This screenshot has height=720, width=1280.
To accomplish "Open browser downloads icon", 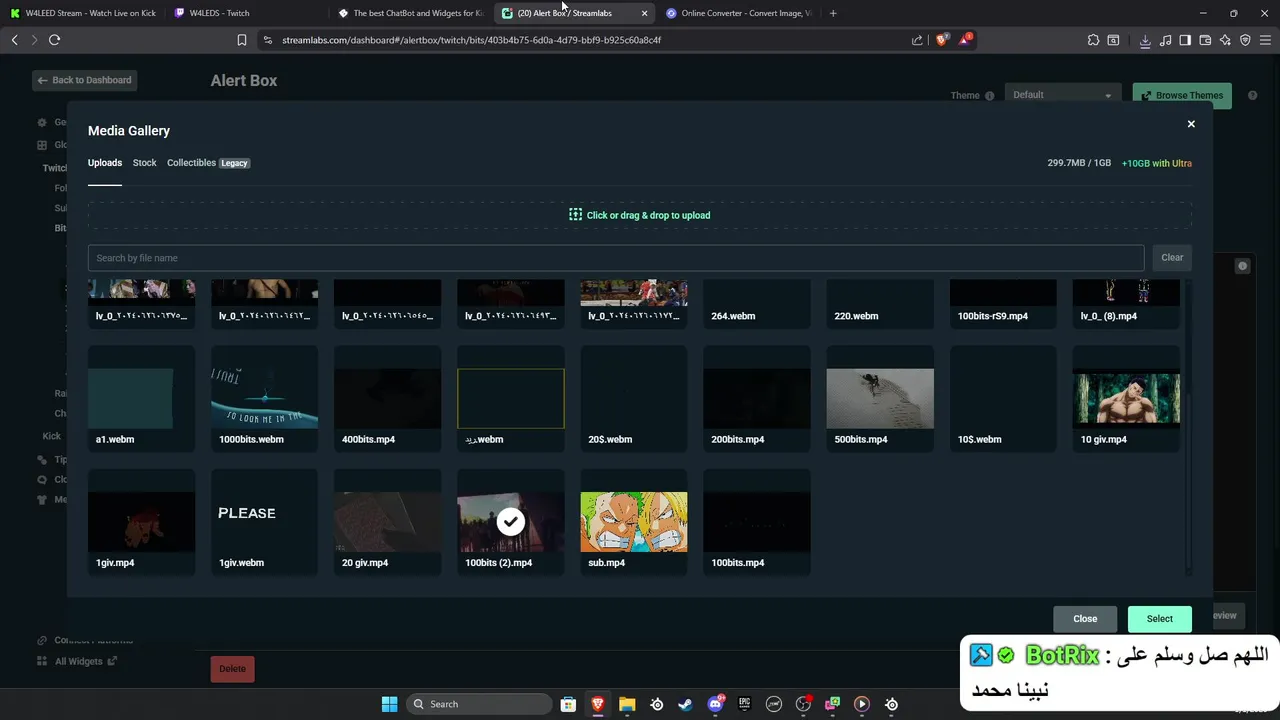I will click(1145, 40).
